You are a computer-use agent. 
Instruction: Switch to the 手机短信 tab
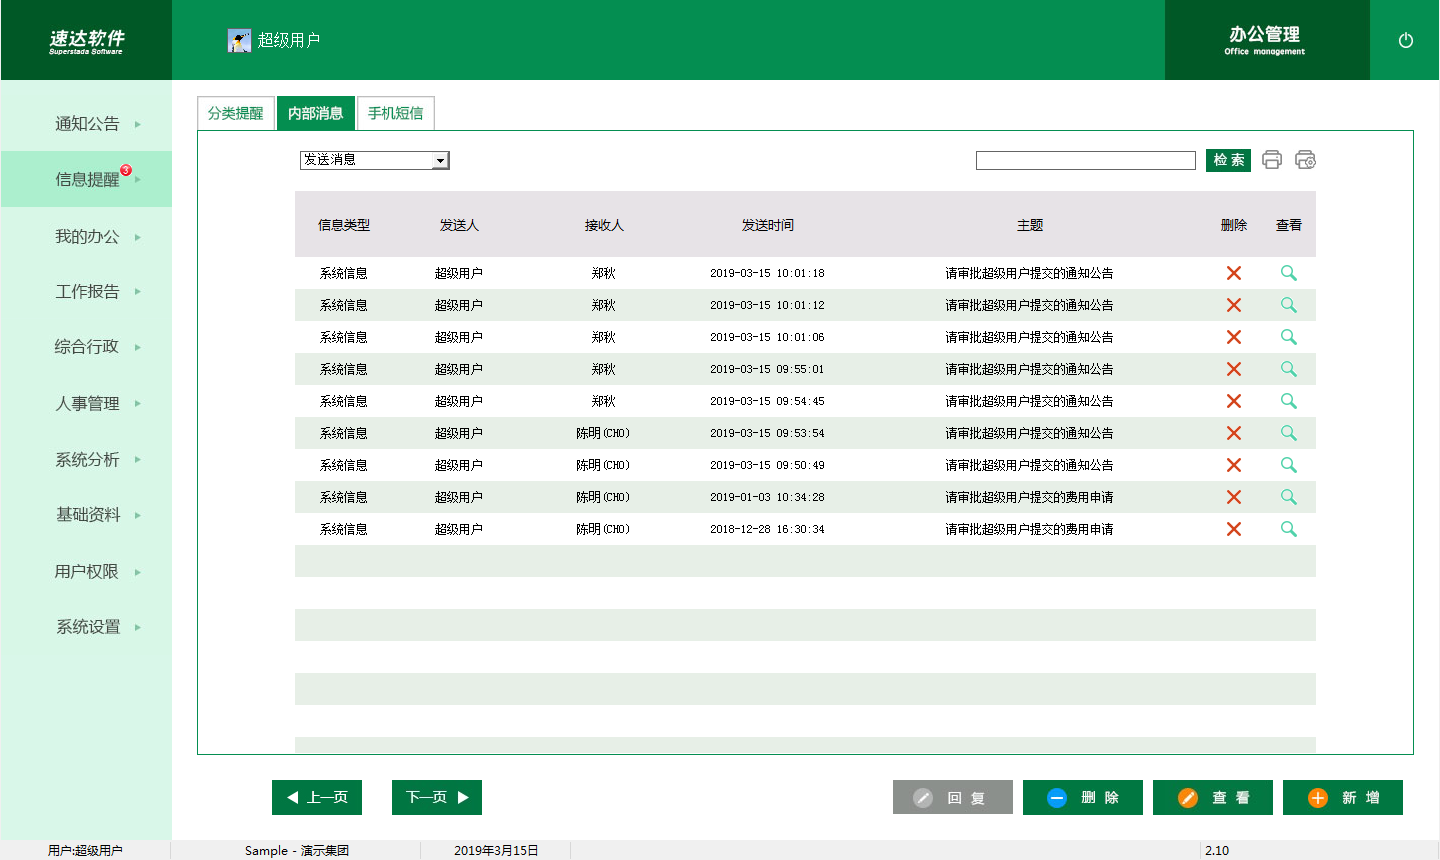point(395,114)
